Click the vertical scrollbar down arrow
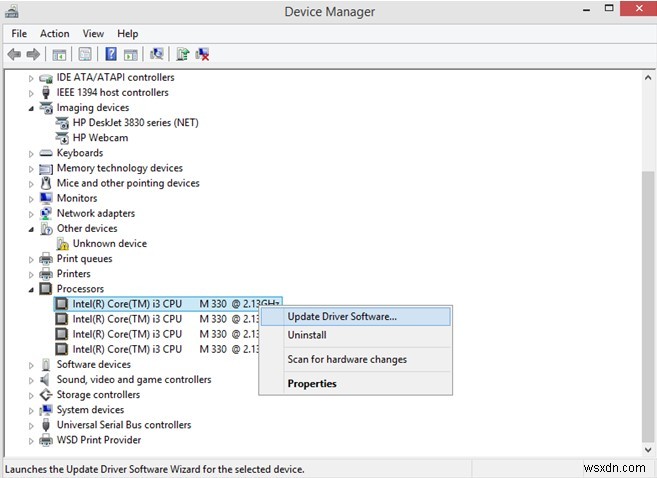The height and width of the screenshot is (478, 657). 648,450
